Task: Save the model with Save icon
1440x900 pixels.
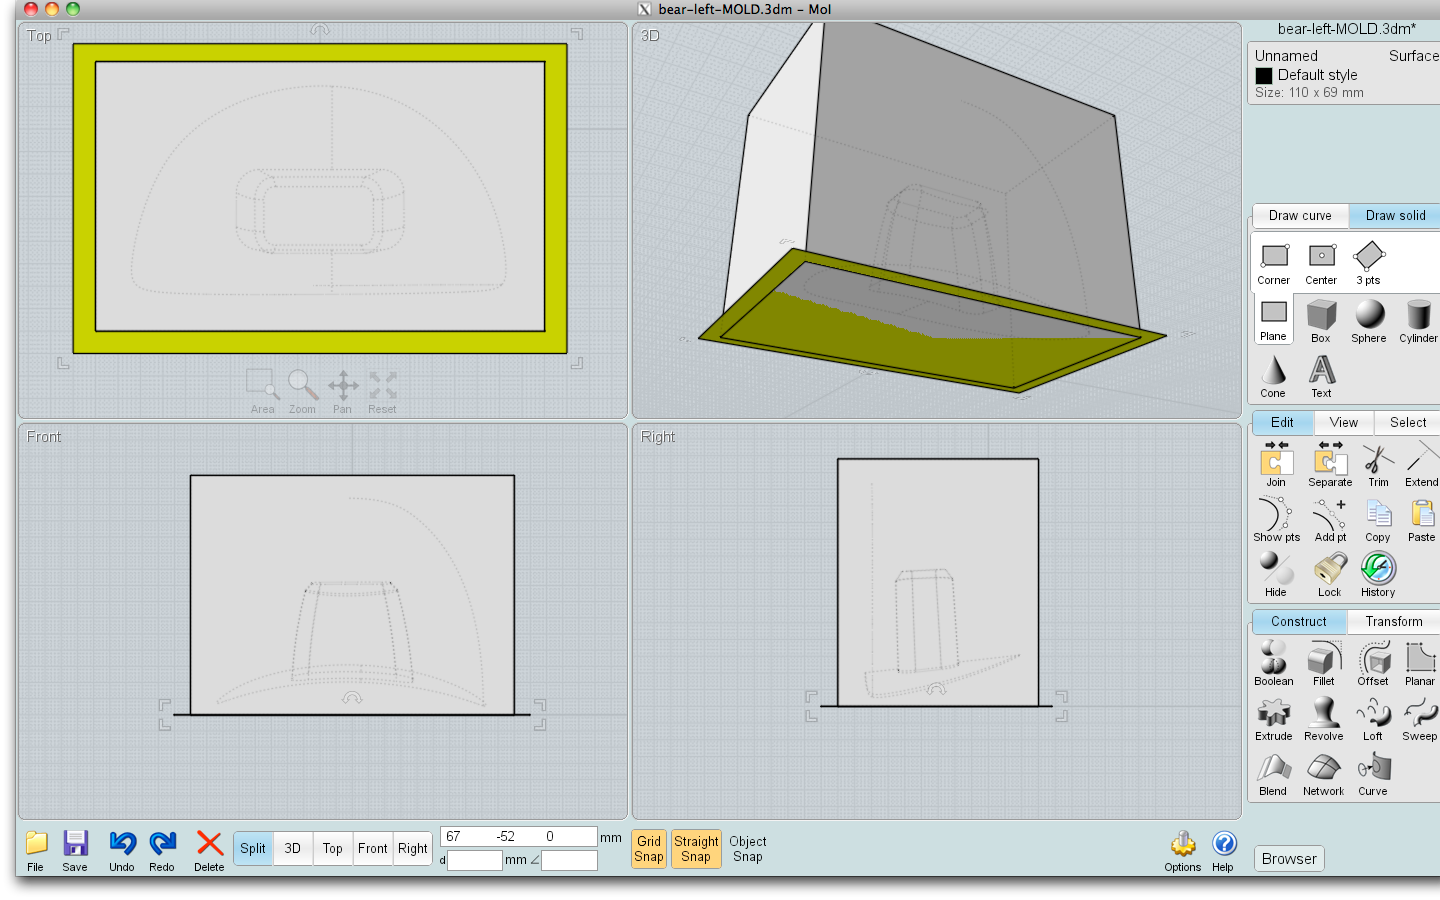Action: point(75,851)
